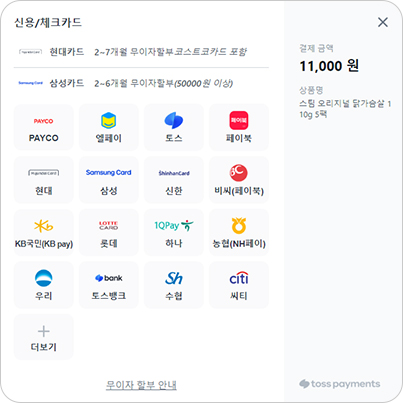The image size is (403, 403).
Task: Expand more cards with 더보기
Action: tap(44, 337)
